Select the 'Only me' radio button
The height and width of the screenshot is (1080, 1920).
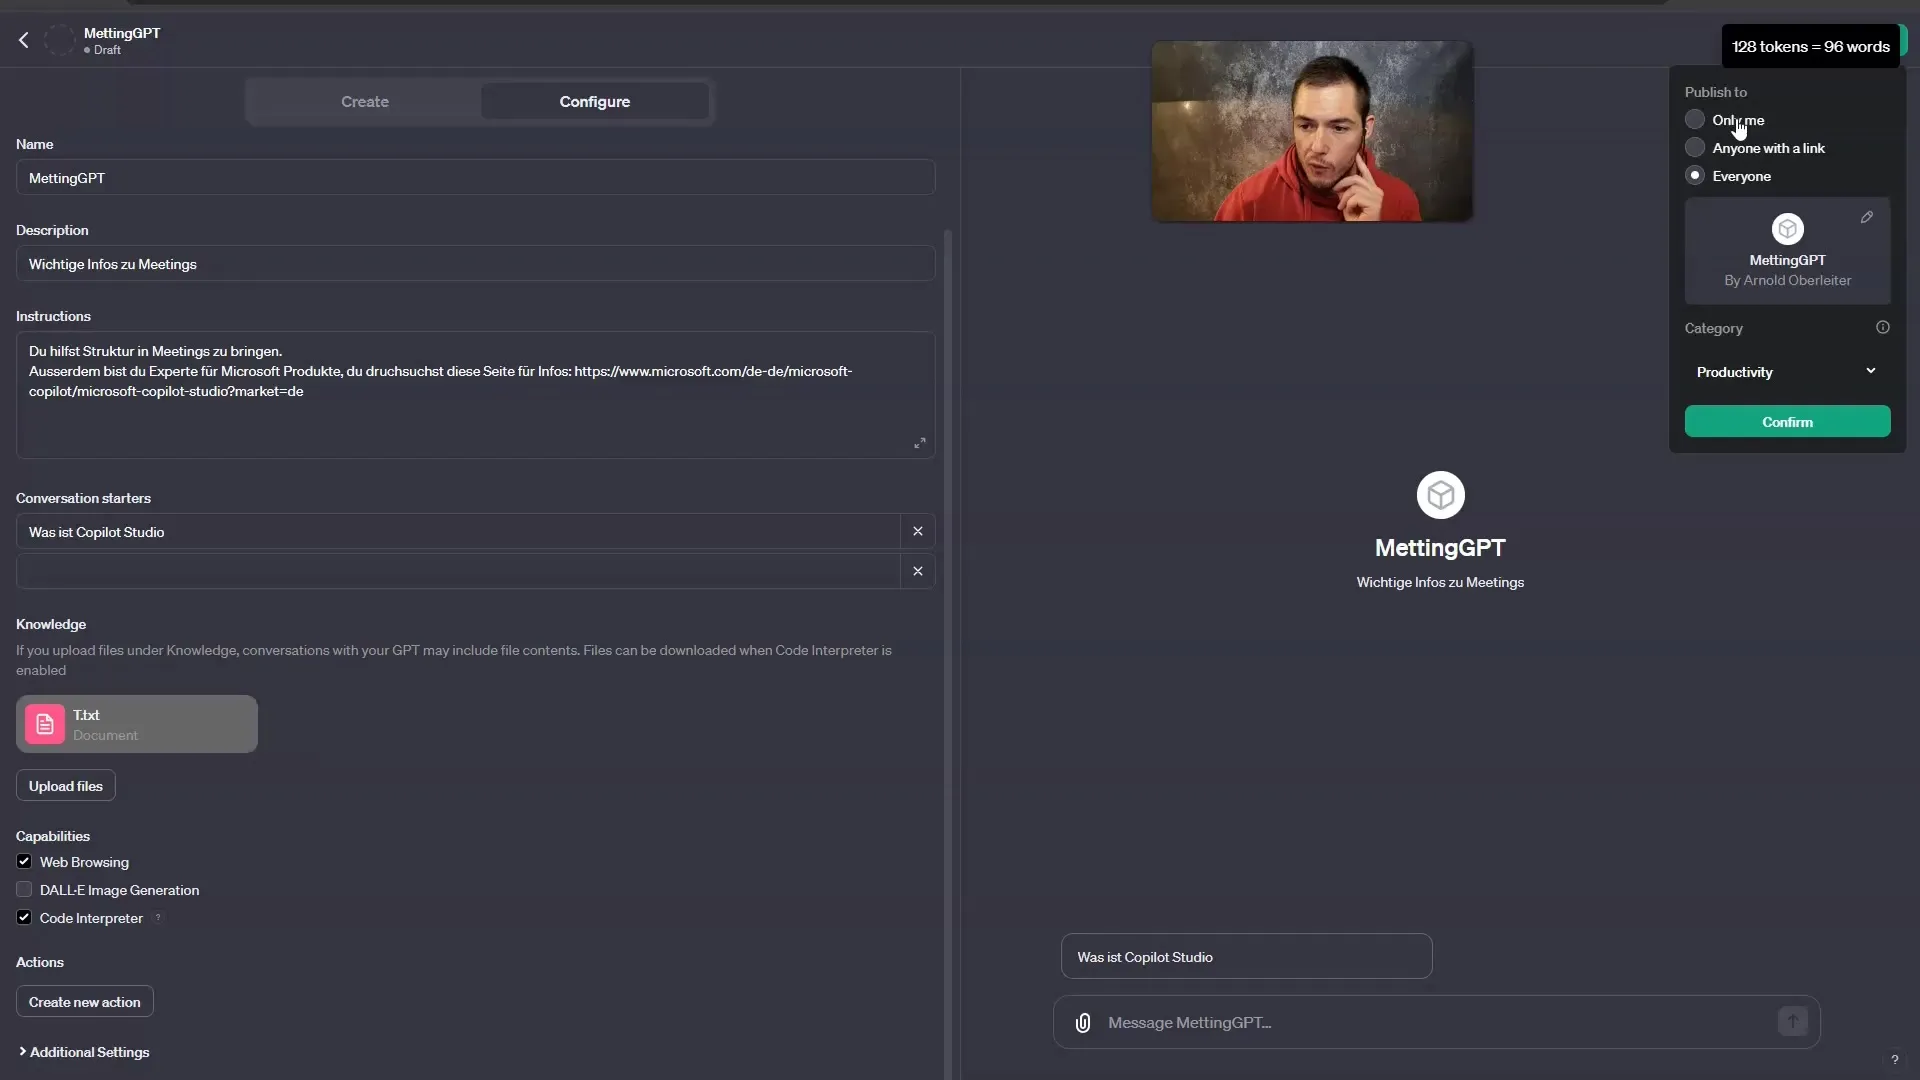(1695, 119)
